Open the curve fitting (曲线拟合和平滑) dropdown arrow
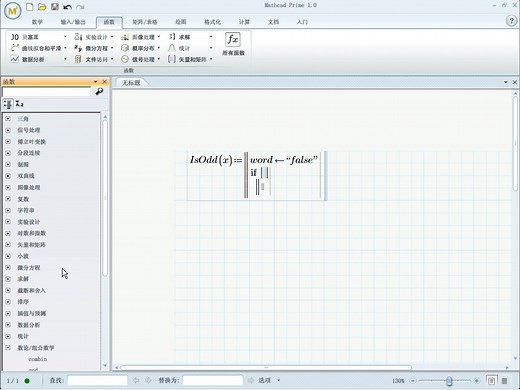Viewport: 520px width, 390px height. point(65,48)
